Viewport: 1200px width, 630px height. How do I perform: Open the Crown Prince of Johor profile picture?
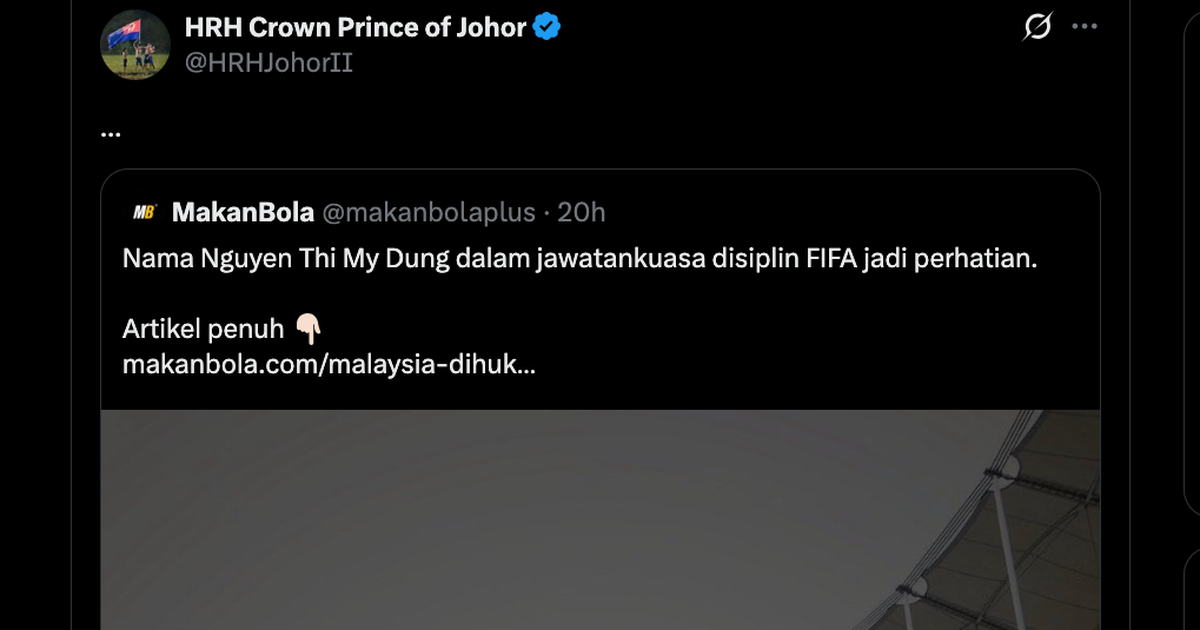(135, 45)
